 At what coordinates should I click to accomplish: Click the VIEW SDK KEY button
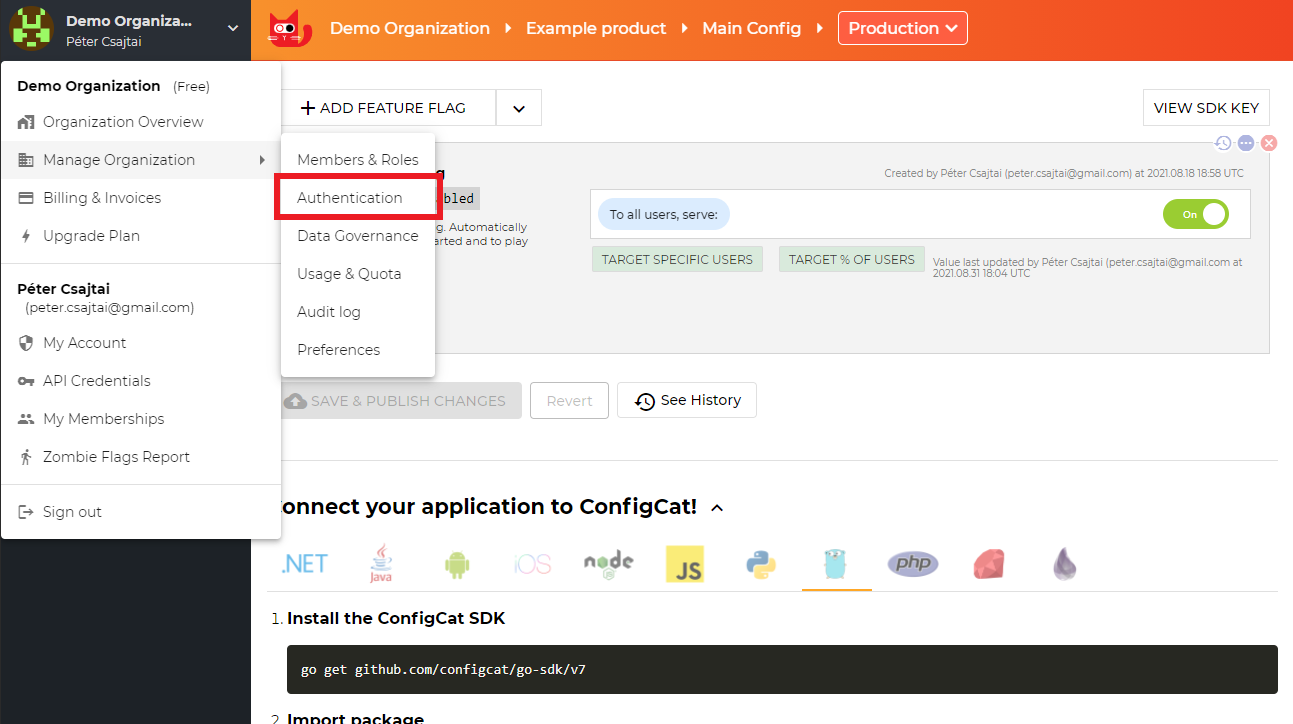1205,107
